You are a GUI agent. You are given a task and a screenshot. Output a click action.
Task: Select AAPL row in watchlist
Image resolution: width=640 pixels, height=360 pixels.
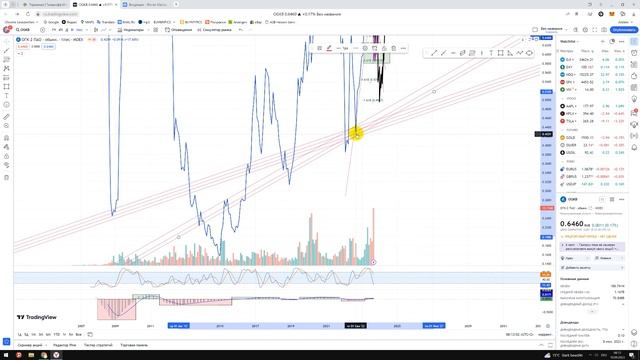pyautogui.click(x=592, y=106)
